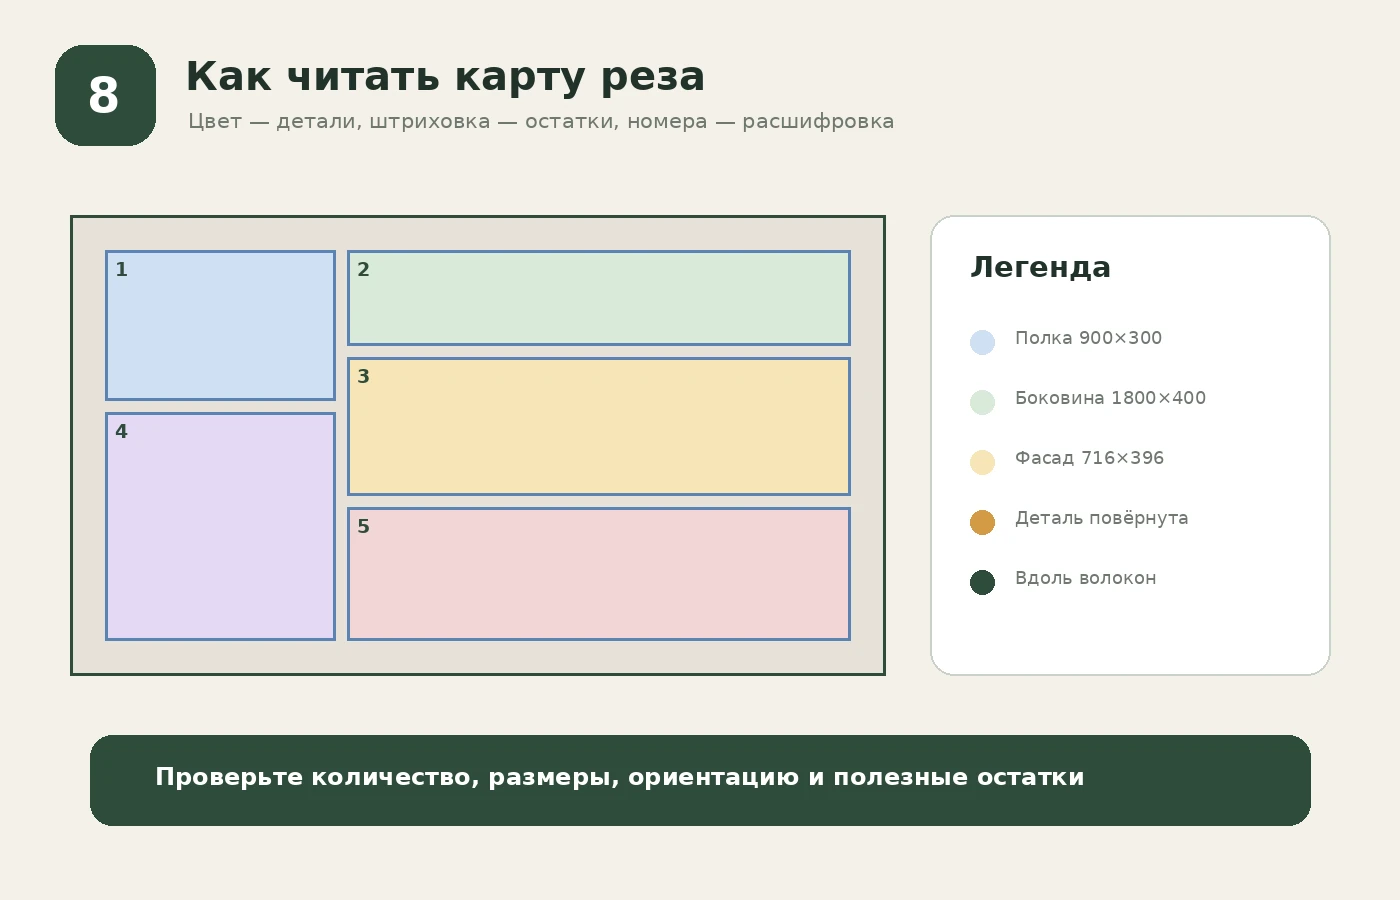Click the green swatch for Боковина 1800×400
Viewport: 1400px width, 900px height.
pyautogui.click(x=982, y=402)
